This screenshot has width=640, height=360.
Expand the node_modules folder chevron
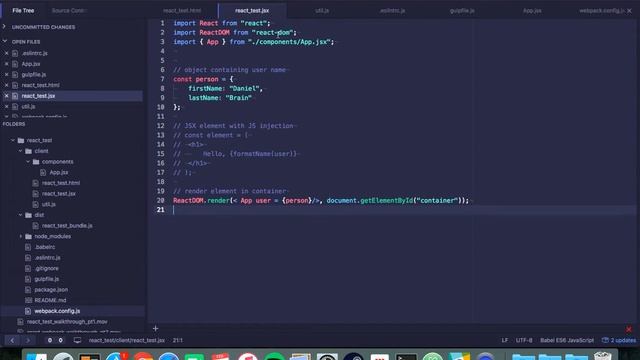[x=20, y=236]
